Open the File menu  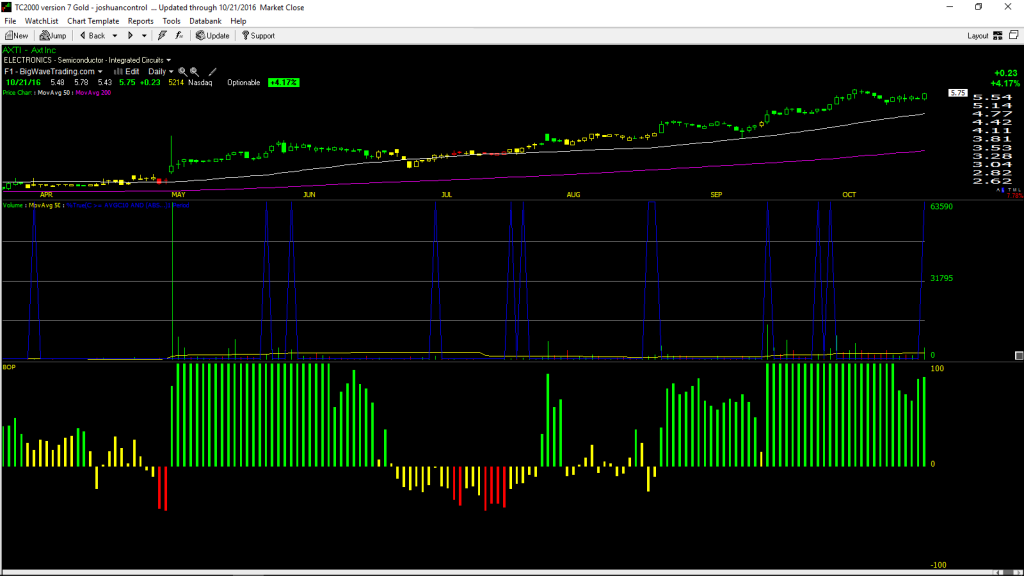pos(10,21)
